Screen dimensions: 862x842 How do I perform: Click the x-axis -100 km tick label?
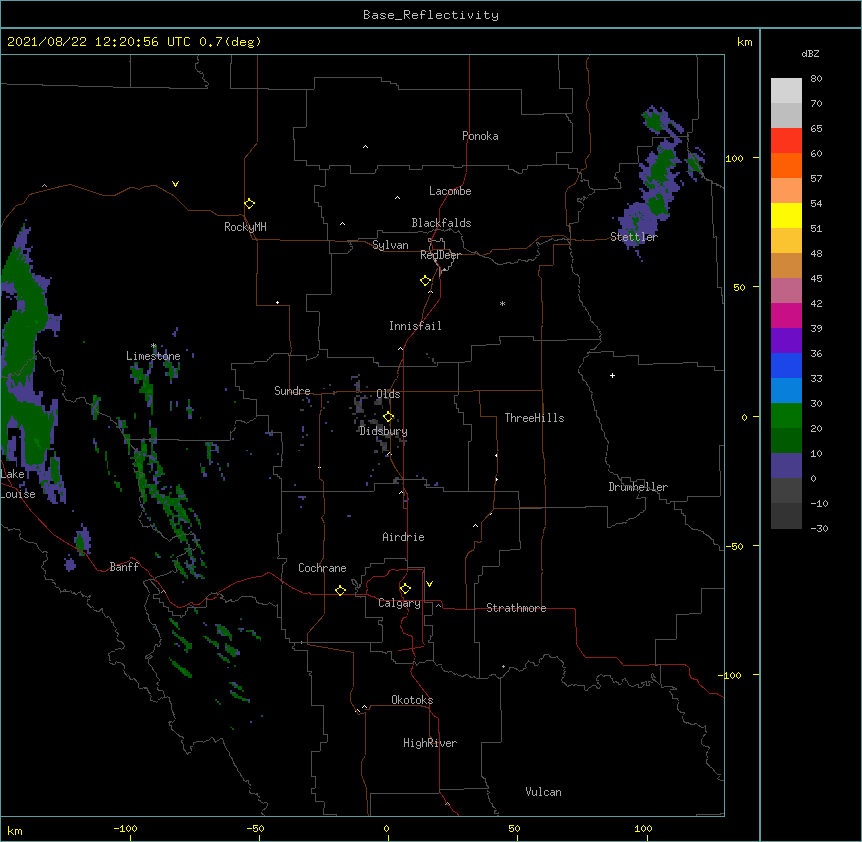(x=125, y=828)
